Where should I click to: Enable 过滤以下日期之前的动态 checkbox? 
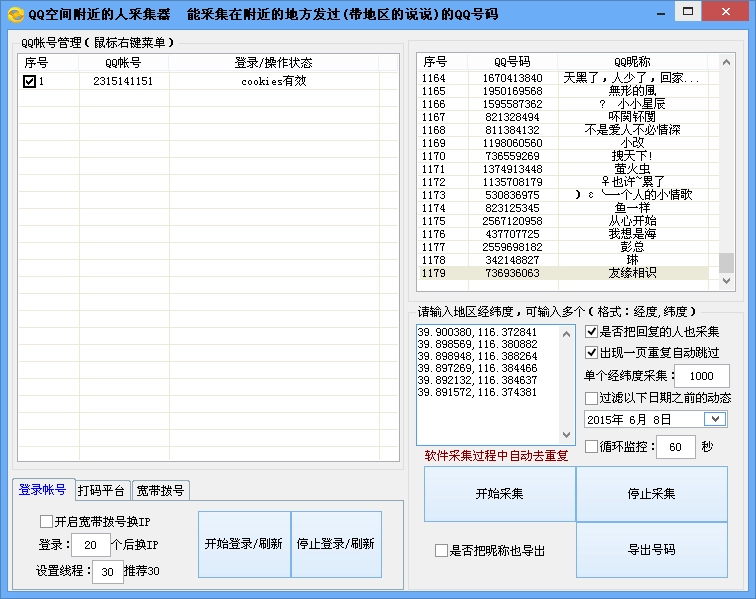[x=592, y=398]
